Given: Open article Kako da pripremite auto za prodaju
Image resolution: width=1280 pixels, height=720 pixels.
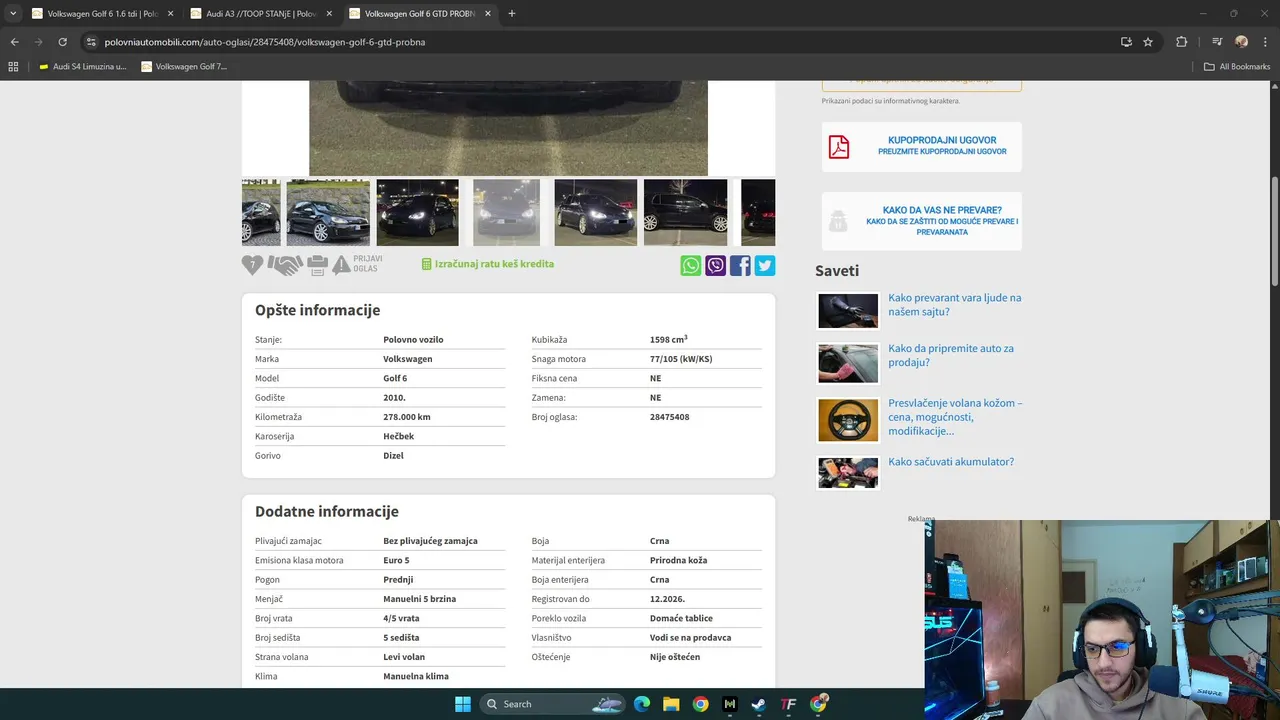Looking at the screenshot, I should pyautogui.click(x=951, y=355).
